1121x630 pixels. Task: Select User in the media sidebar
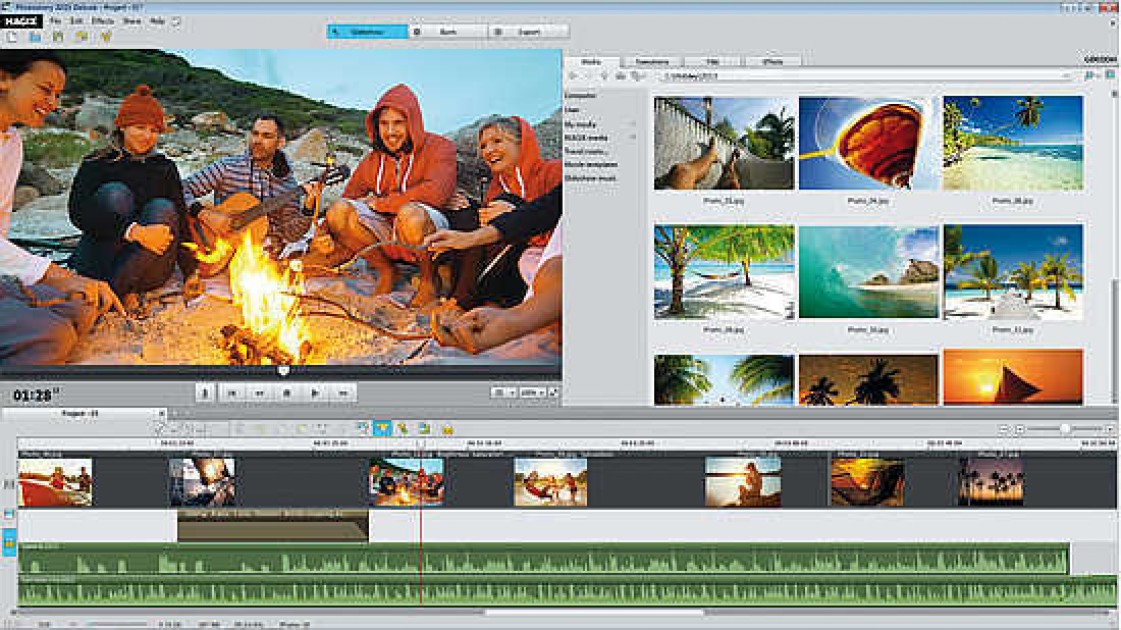pos(571,110)
